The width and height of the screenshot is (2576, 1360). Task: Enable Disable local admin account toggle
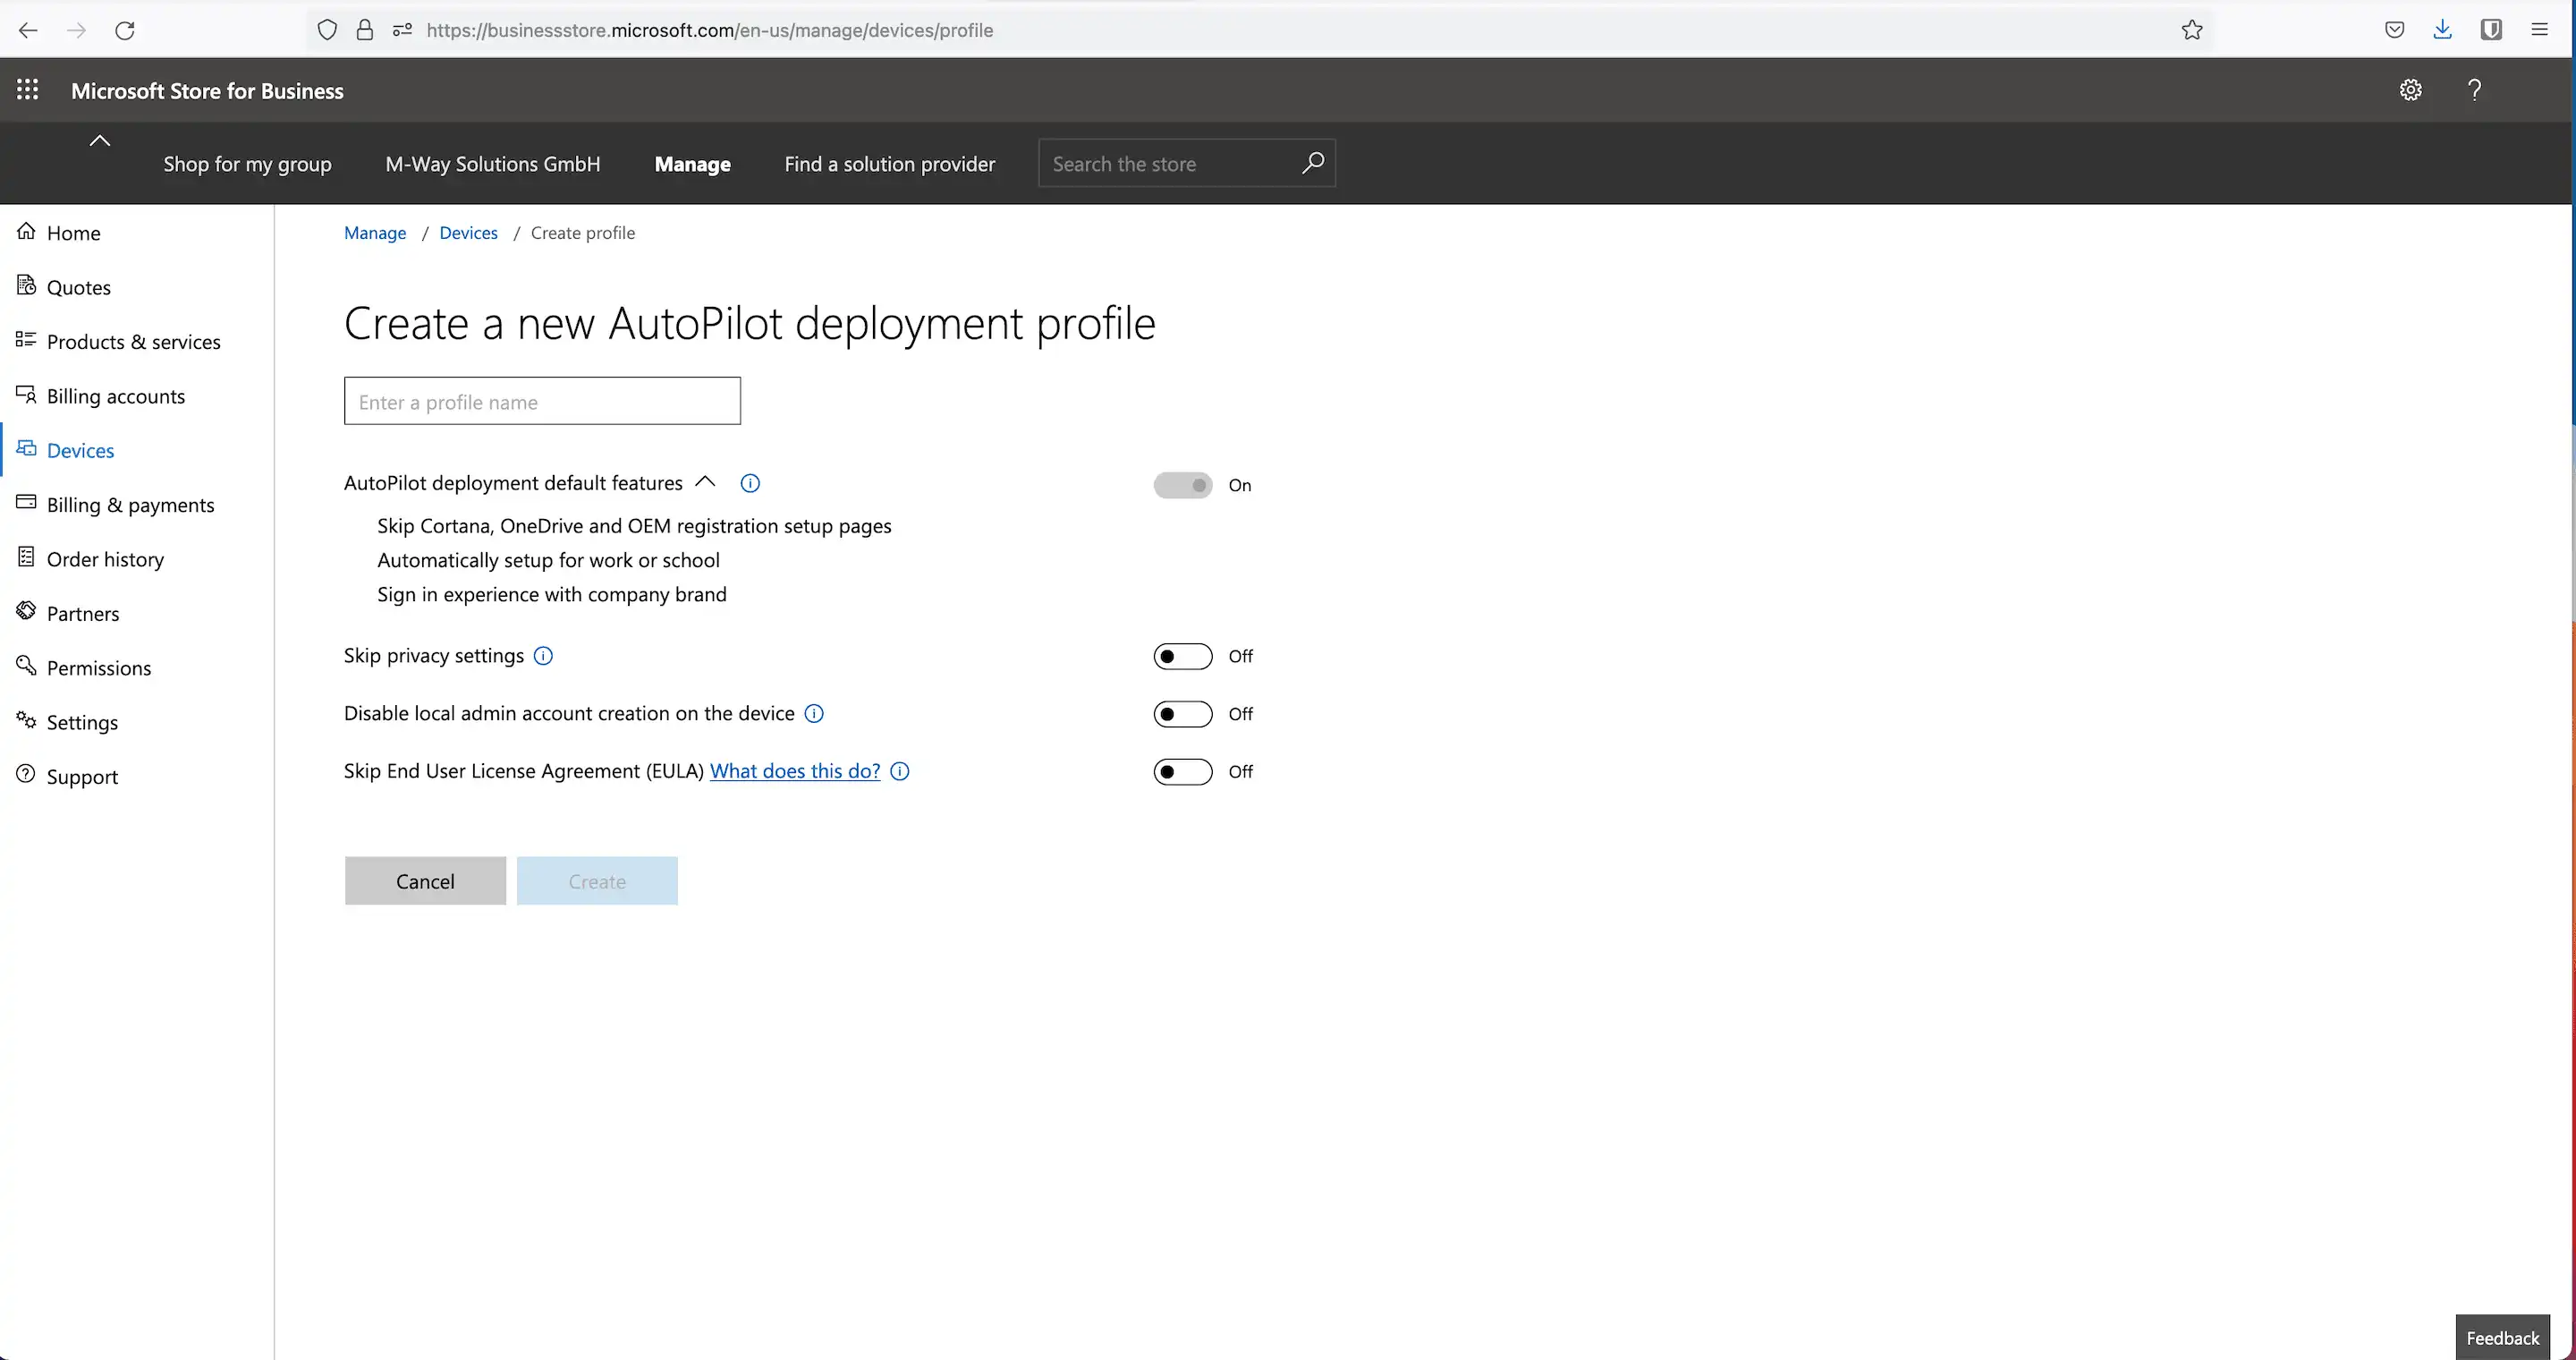pyautogui.click(x=1183, y=714)
